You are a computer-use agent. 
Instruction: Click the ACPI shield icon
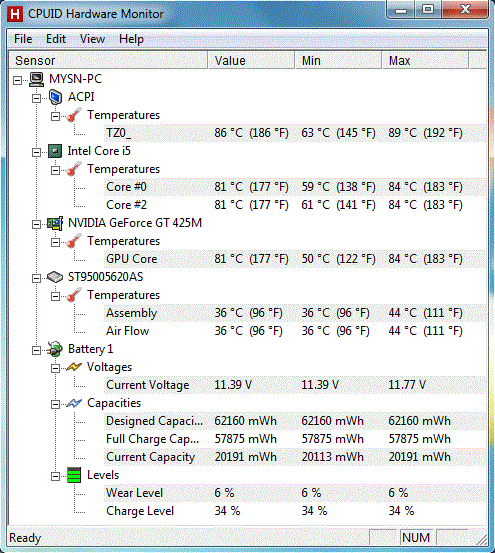(x=55, y=97)
